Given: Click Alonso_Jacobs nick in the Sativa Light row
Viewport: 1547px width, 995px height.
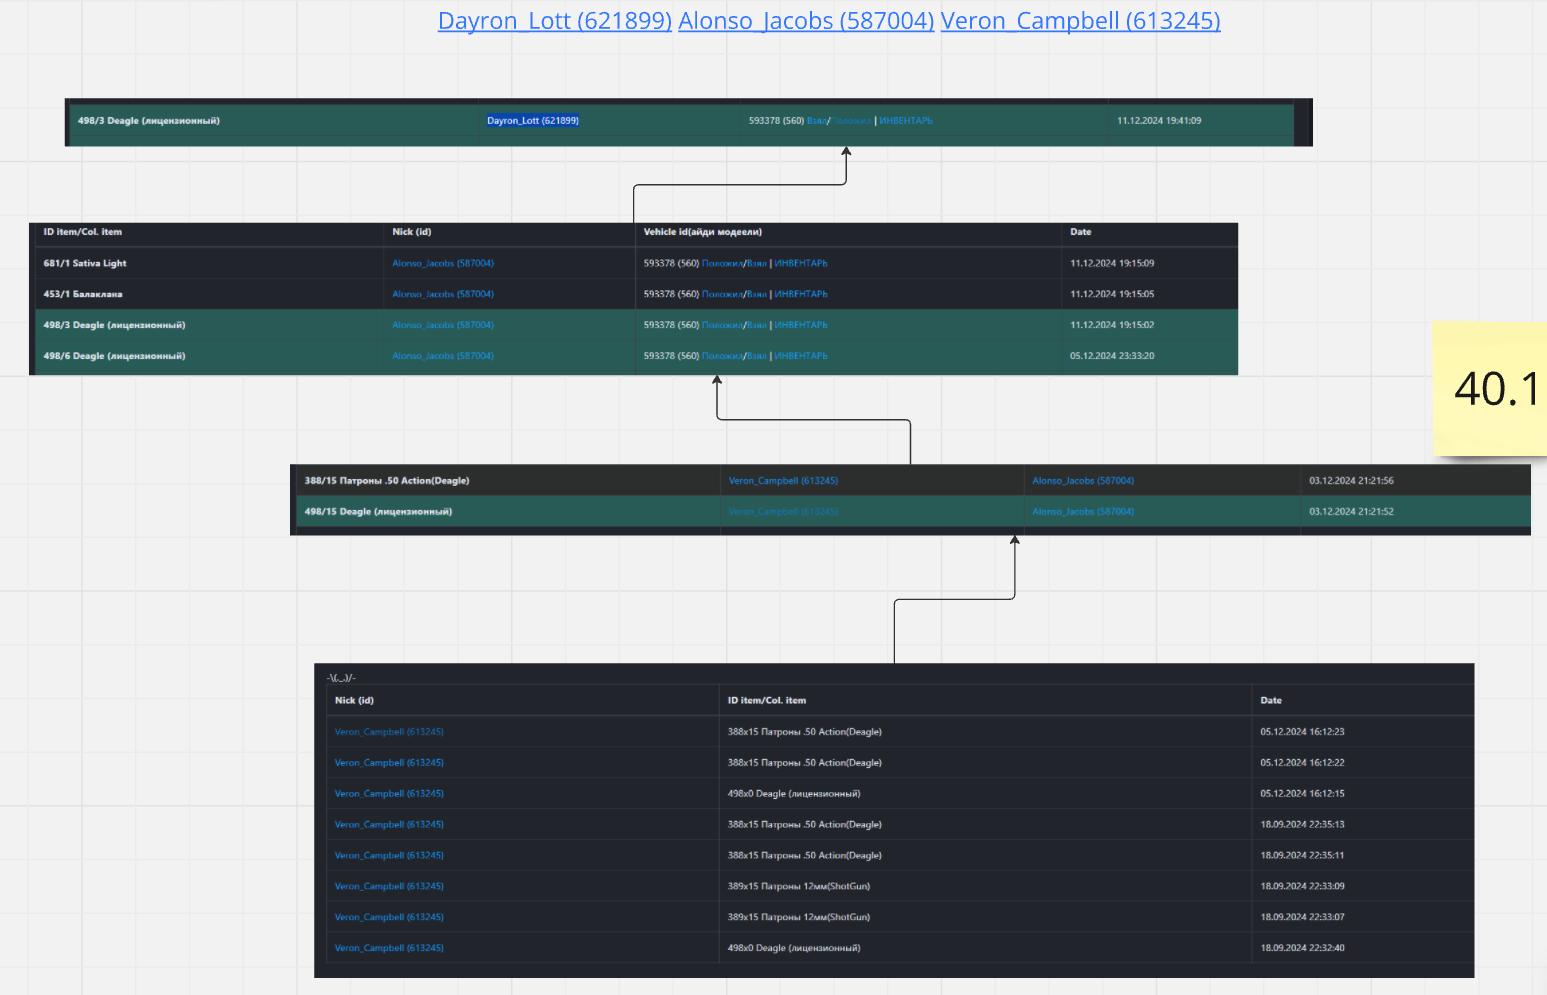Looking at the screenshot, I should (443, 264).
